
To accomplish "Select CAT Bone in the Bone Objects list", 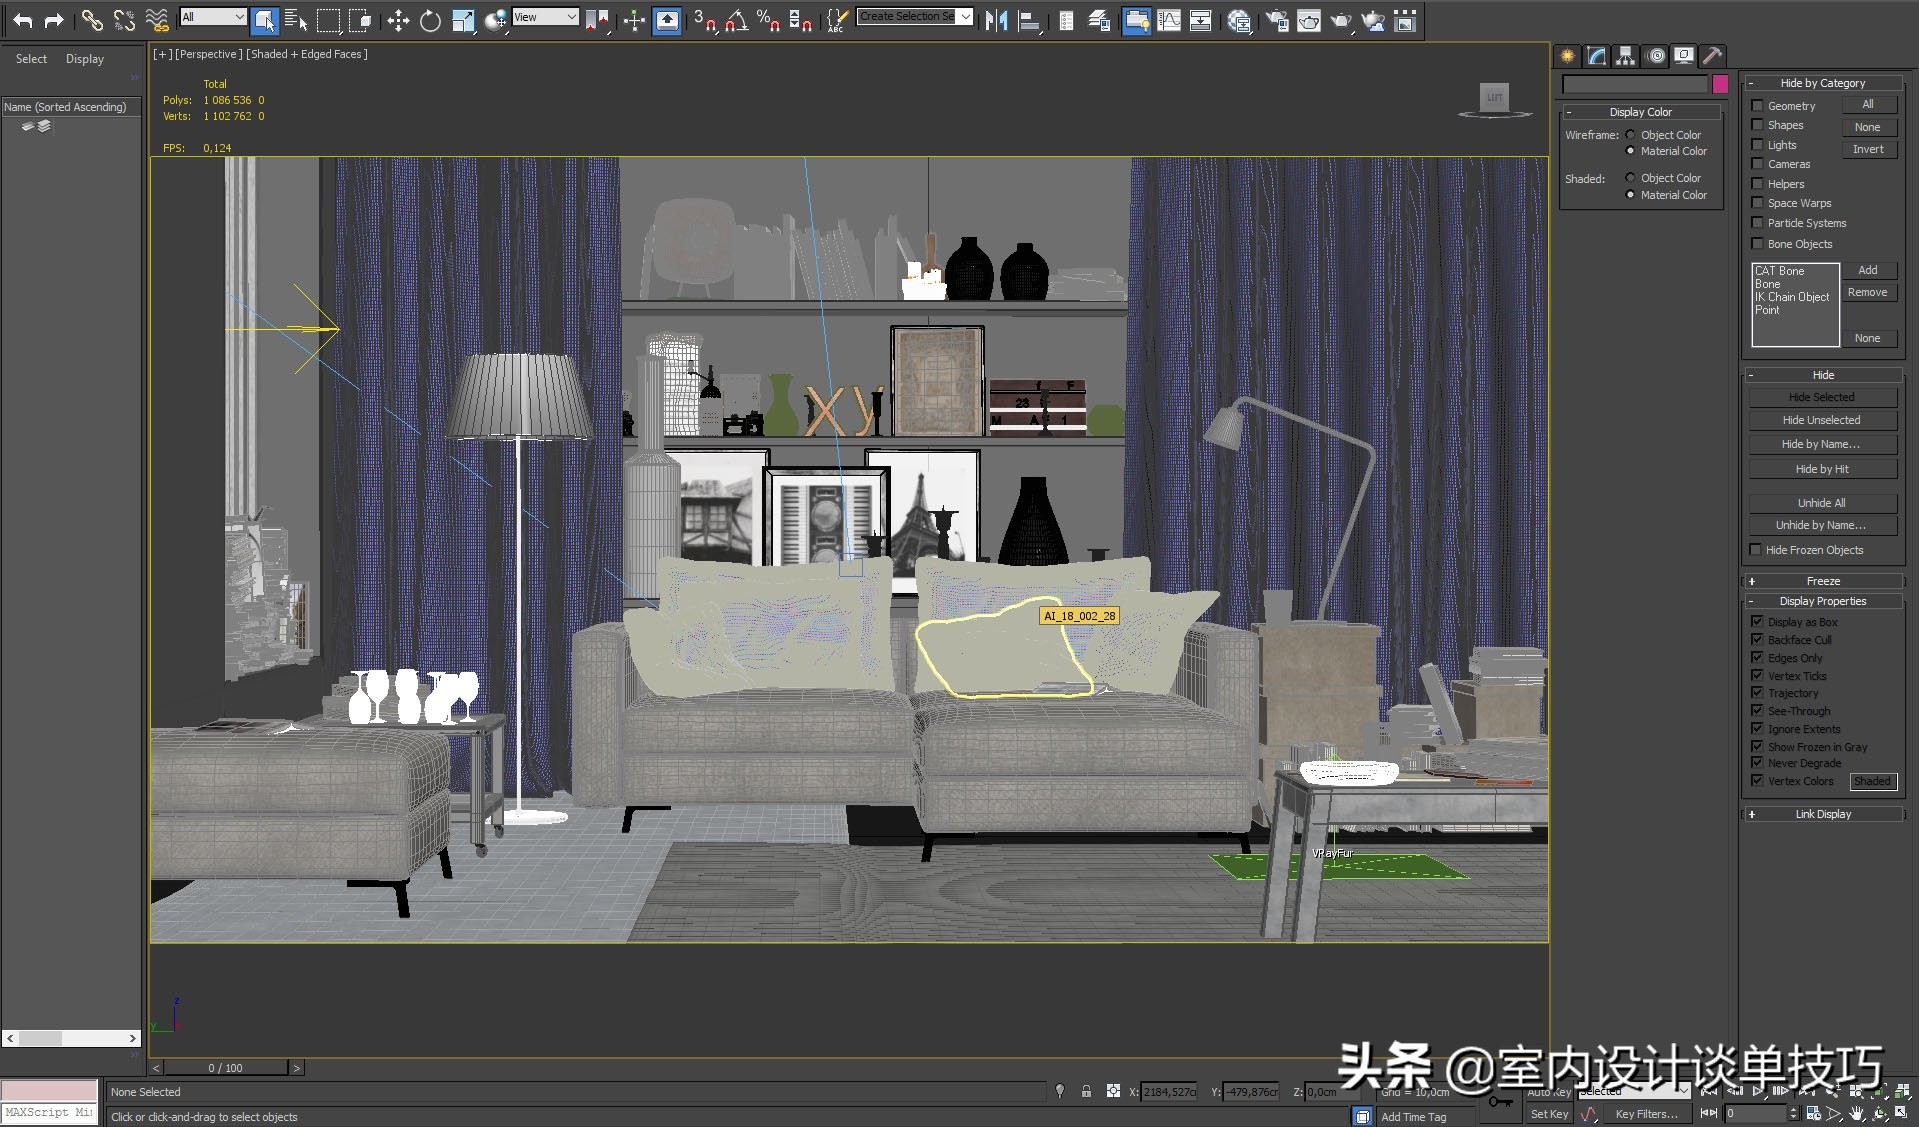I will coord(1780,270).
